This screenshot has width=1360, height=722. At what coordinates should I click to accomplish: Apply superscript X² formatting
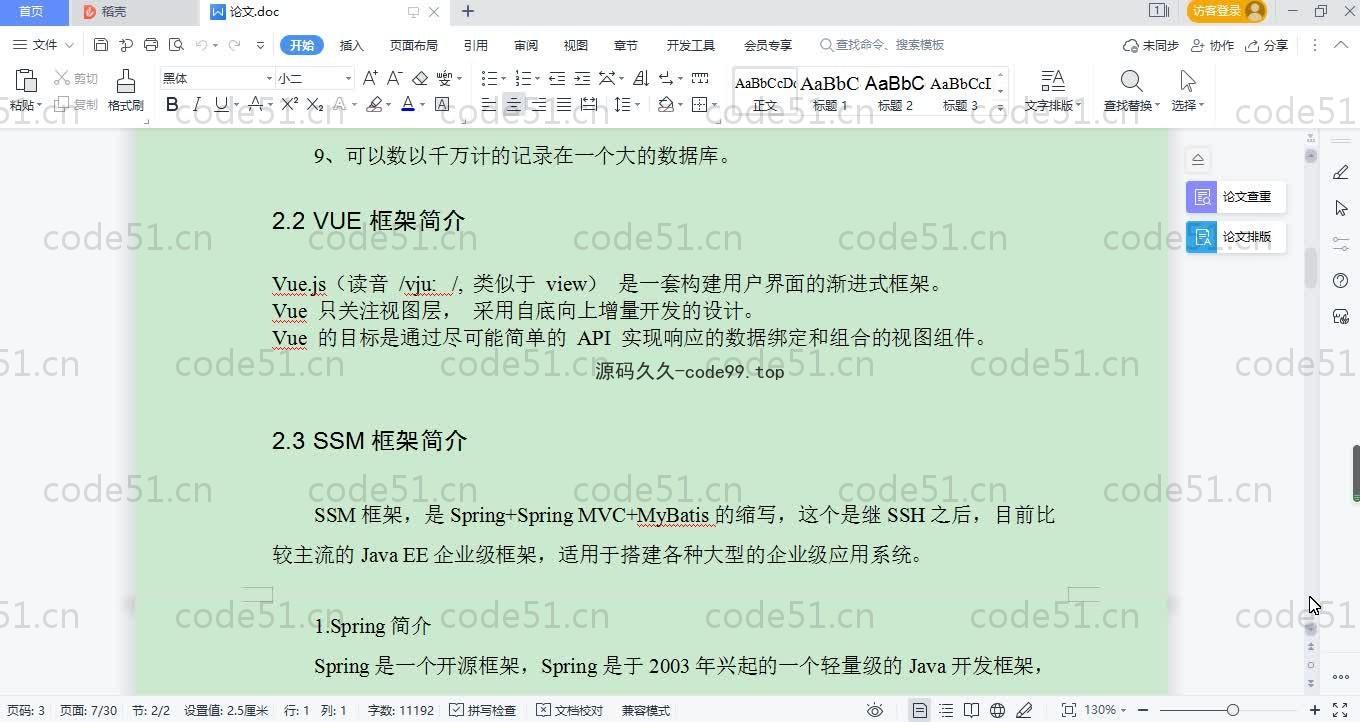[290, 104]
